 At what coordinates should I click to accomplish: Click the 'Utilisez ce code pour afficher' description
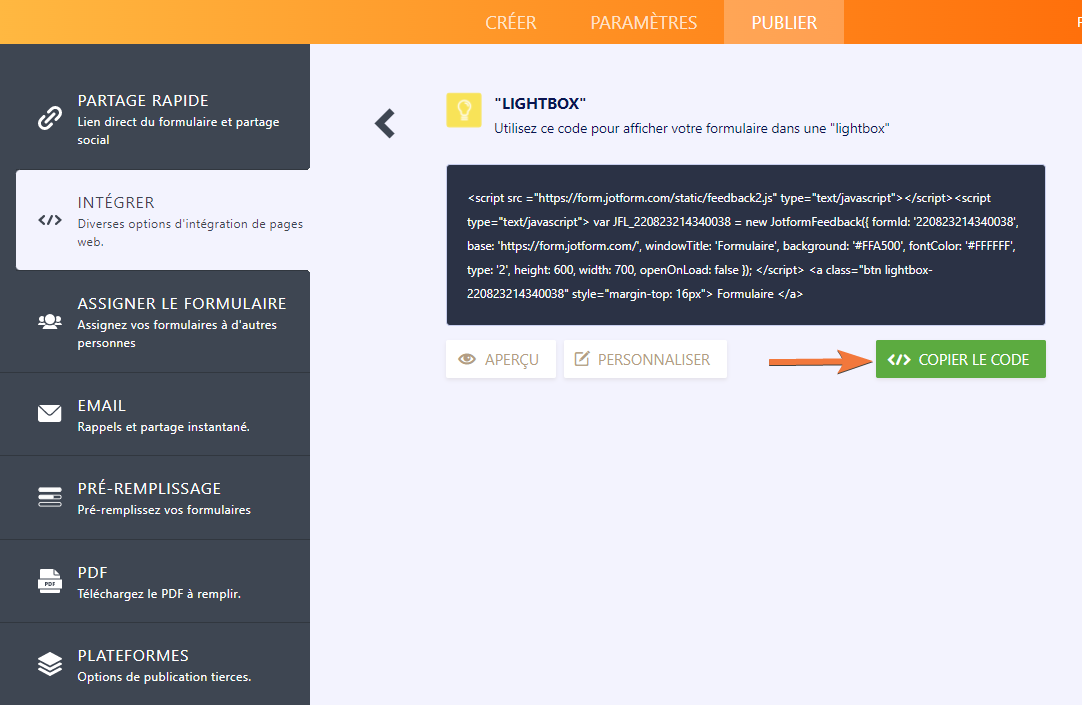click(x=691, y=128)
